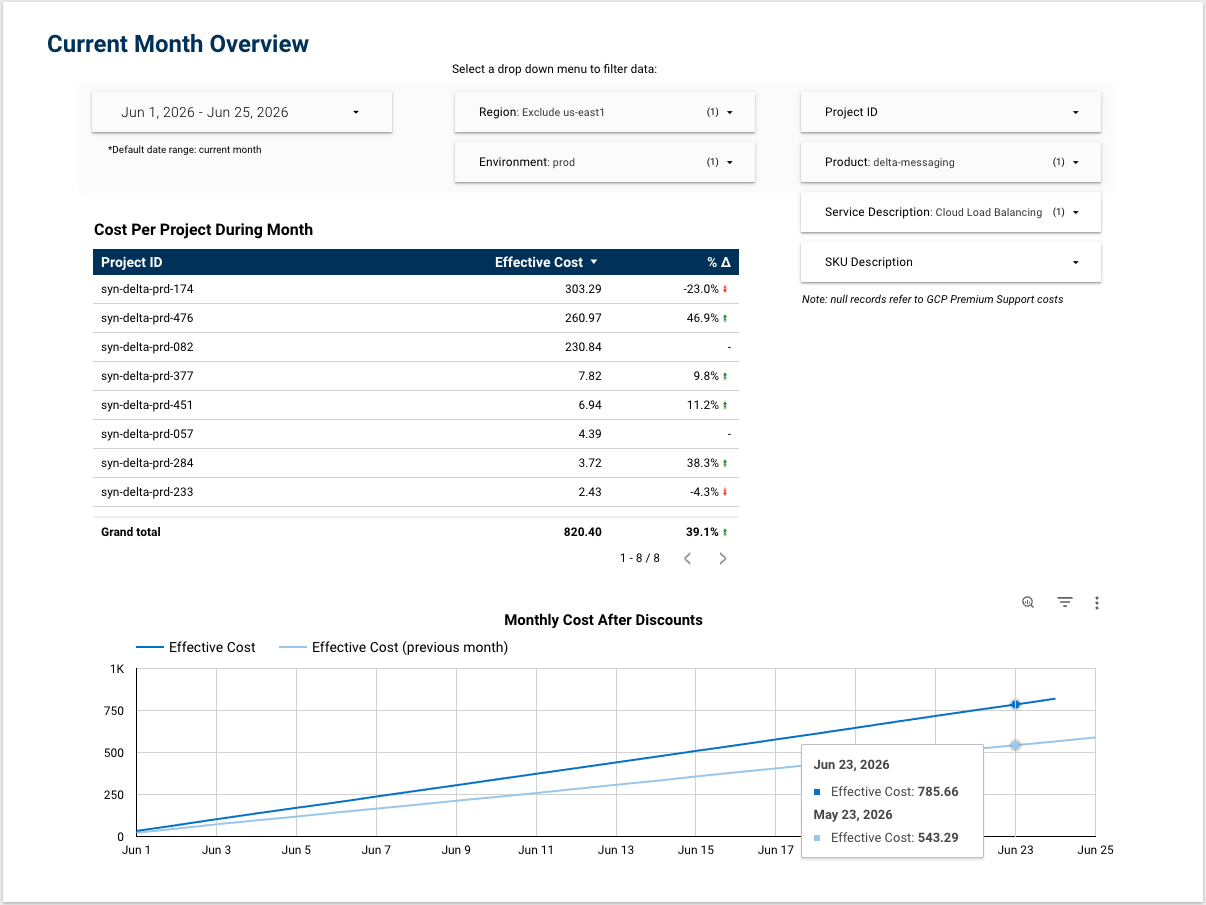
Task: Click the 1 - 8 / 8 pagination text
Action: (640, 558)
